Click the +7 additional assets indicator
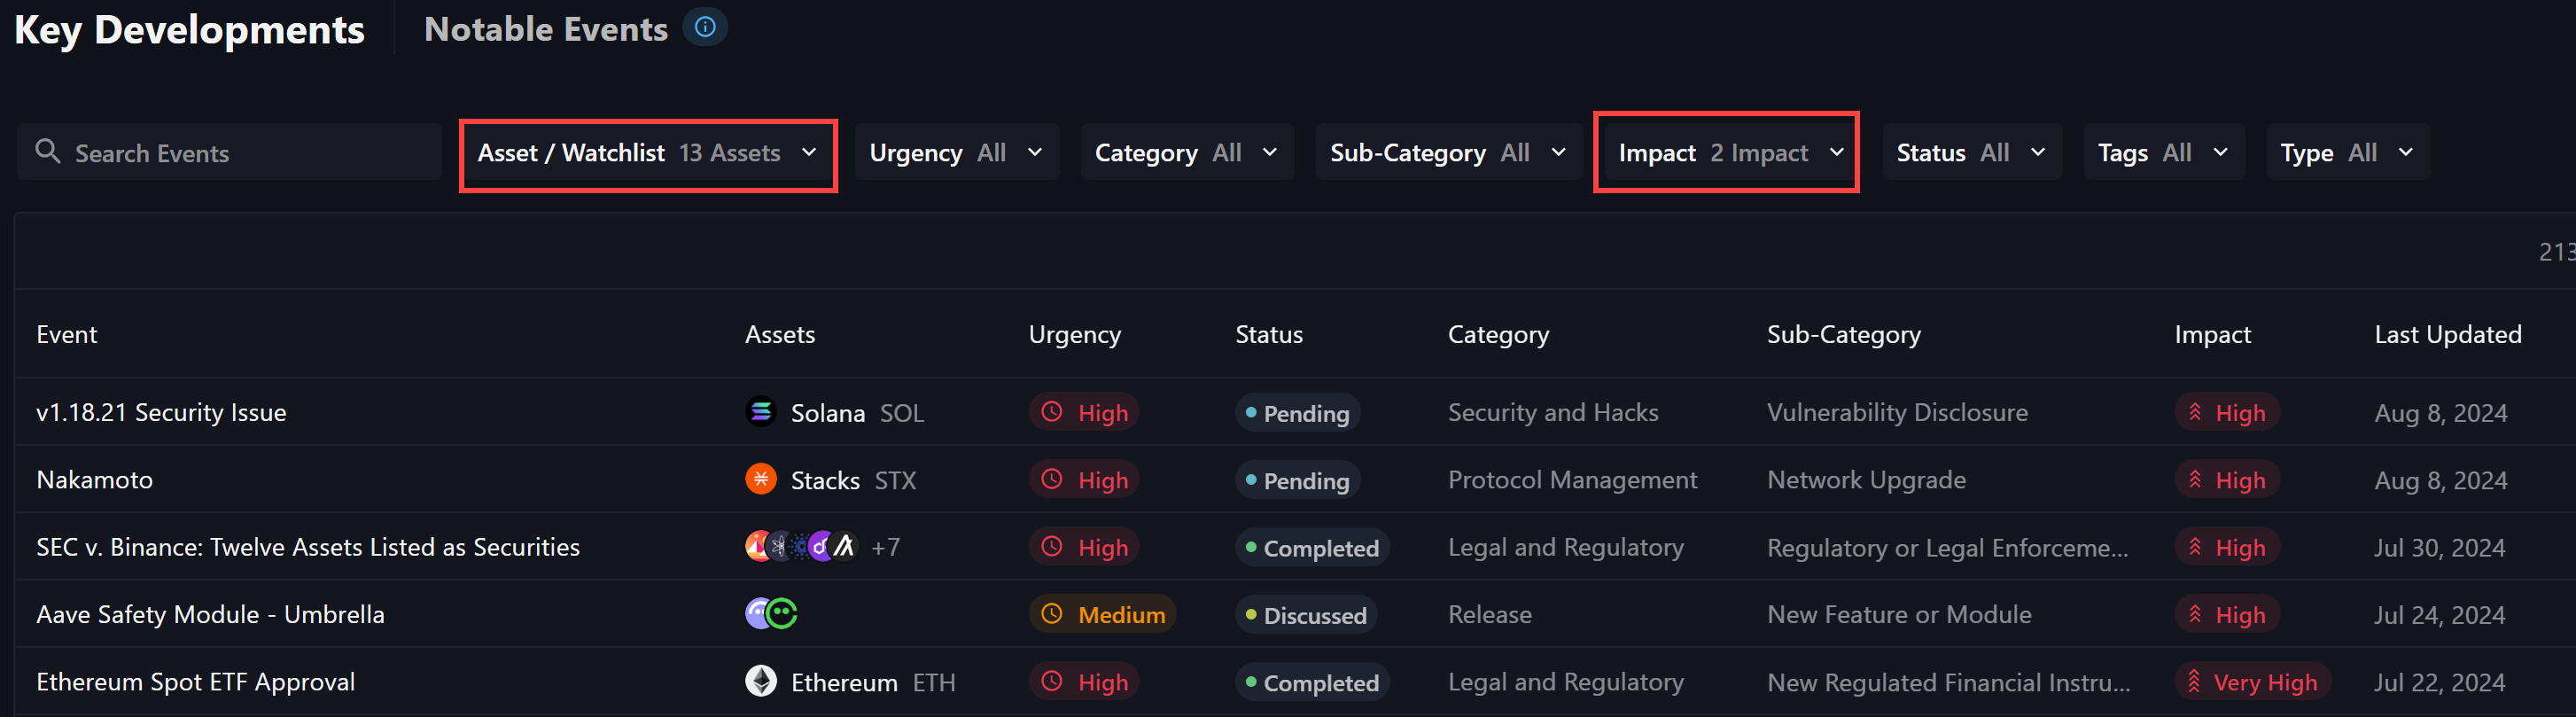 click(885, 547)
